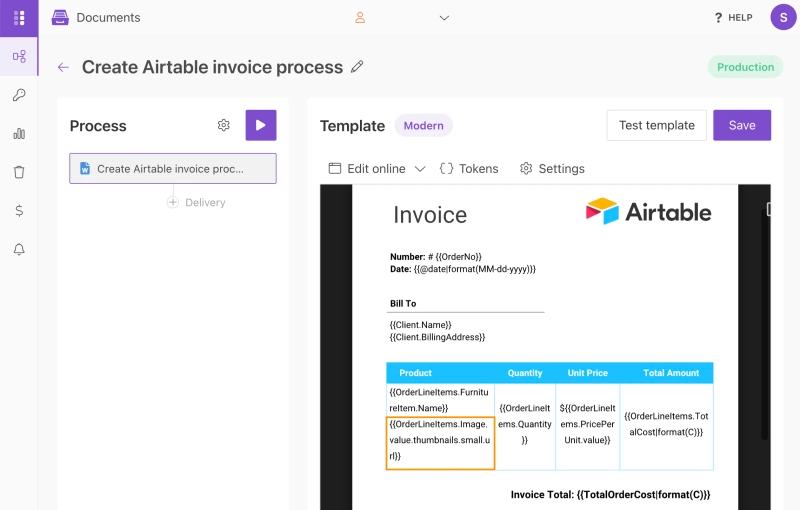Click the PricePerUnit.value token cell
The height and width of the screenshot is (510, 800).
pos(587,424)
